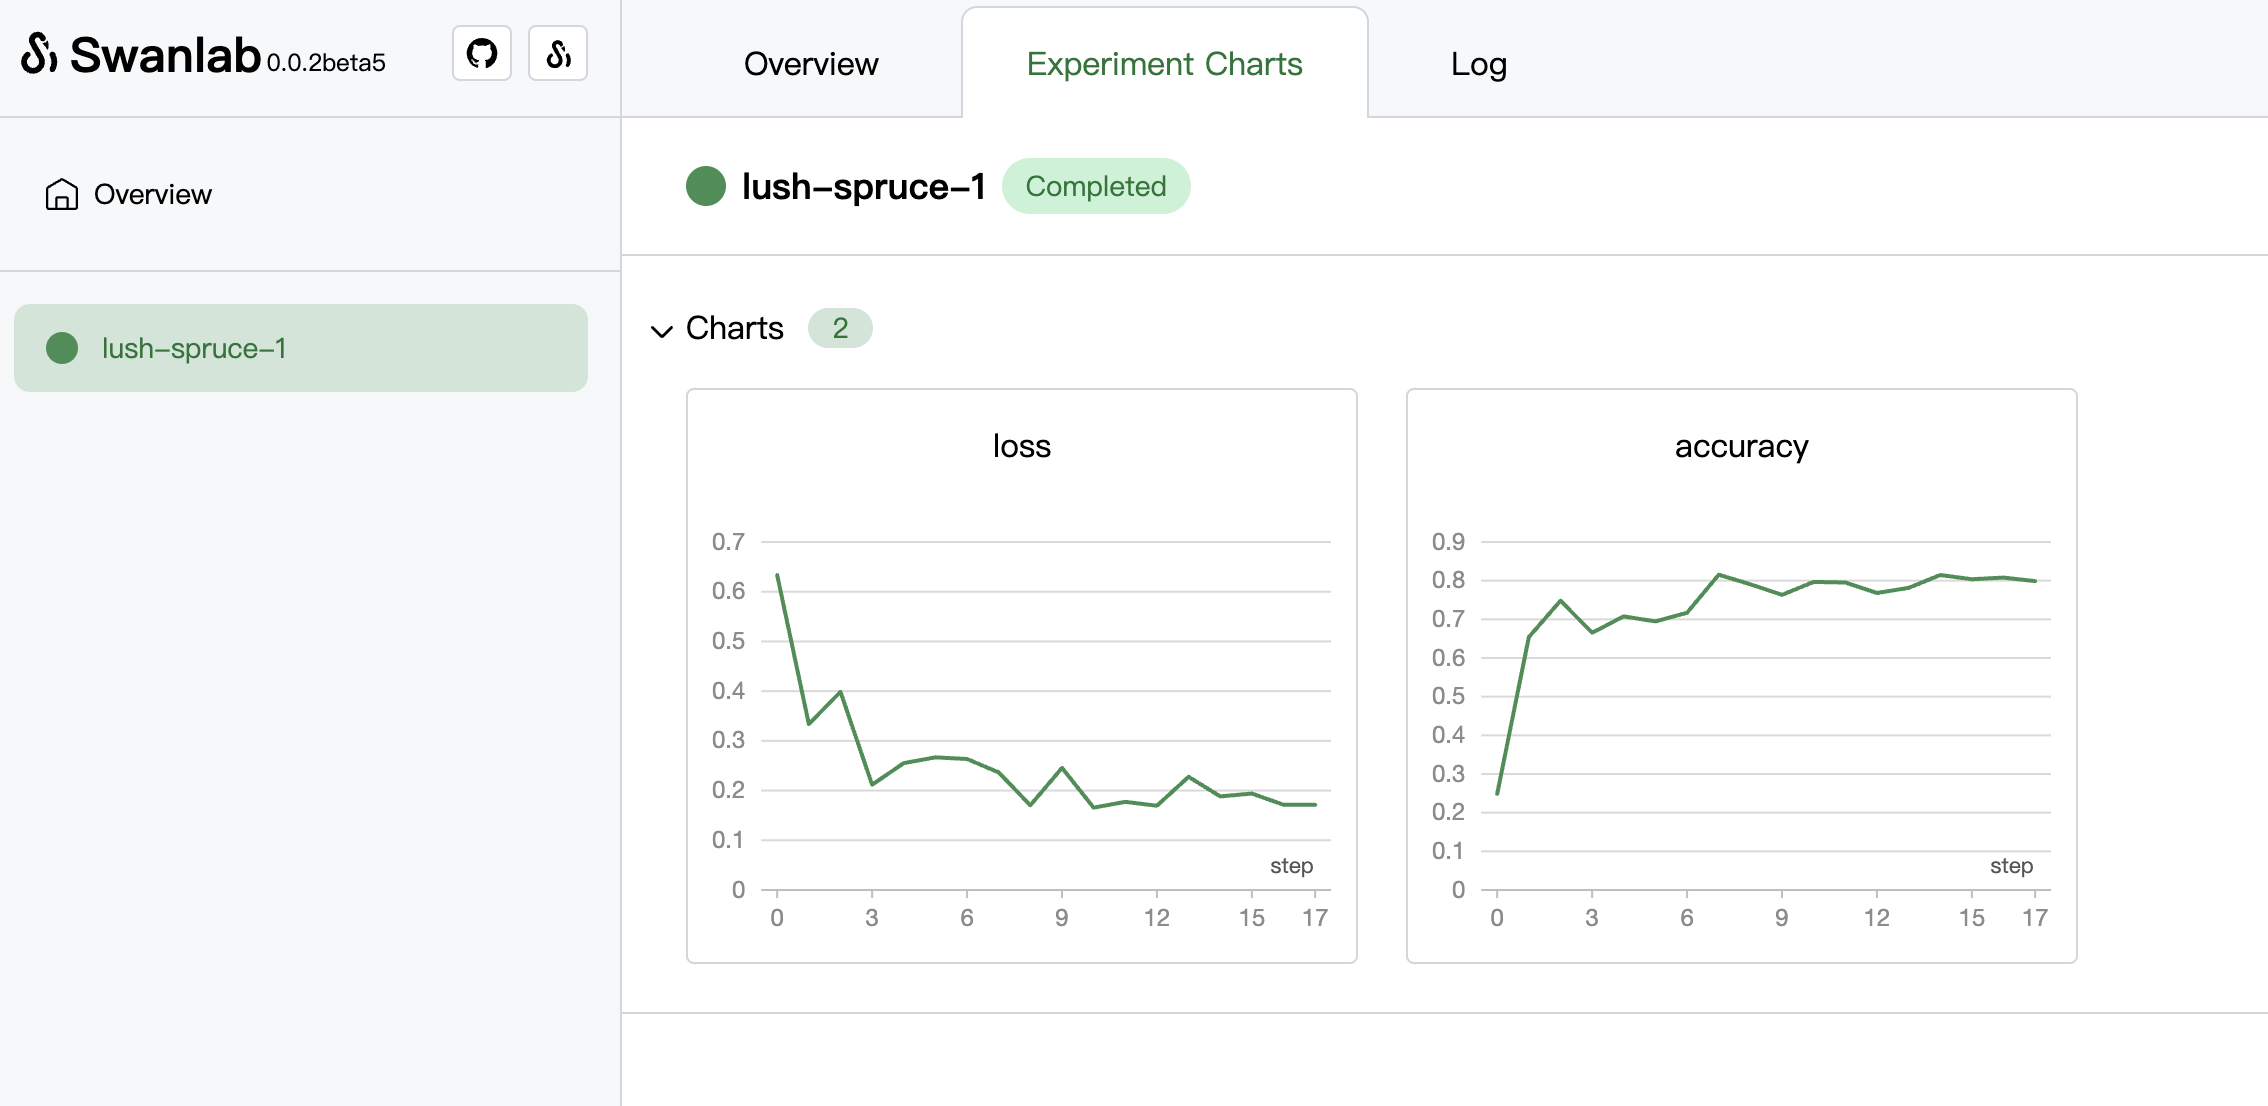Open Overview in the sidebar
The image size is (2268, 1106).
tap(152, 194)
